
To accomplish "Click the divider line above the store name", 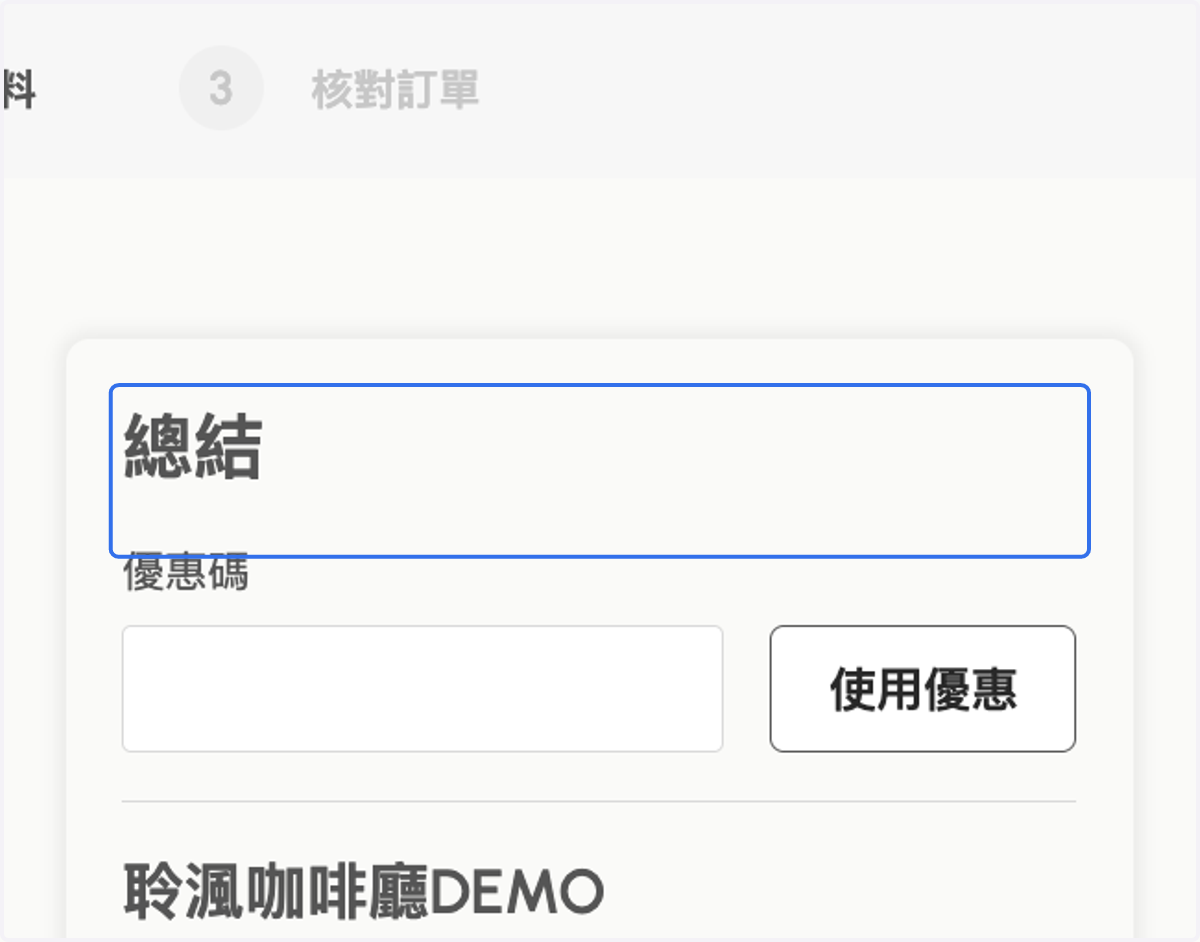I will coord(599,801).
